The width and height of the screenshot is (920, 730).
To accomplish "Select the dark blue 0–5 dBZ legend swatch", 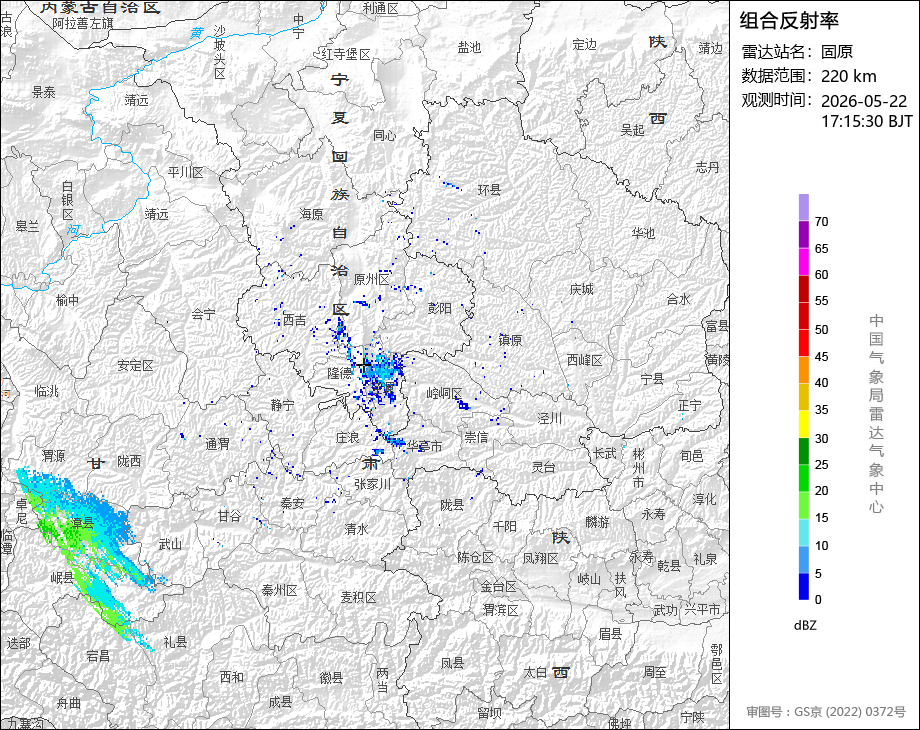I will click(x=803, y=586).
